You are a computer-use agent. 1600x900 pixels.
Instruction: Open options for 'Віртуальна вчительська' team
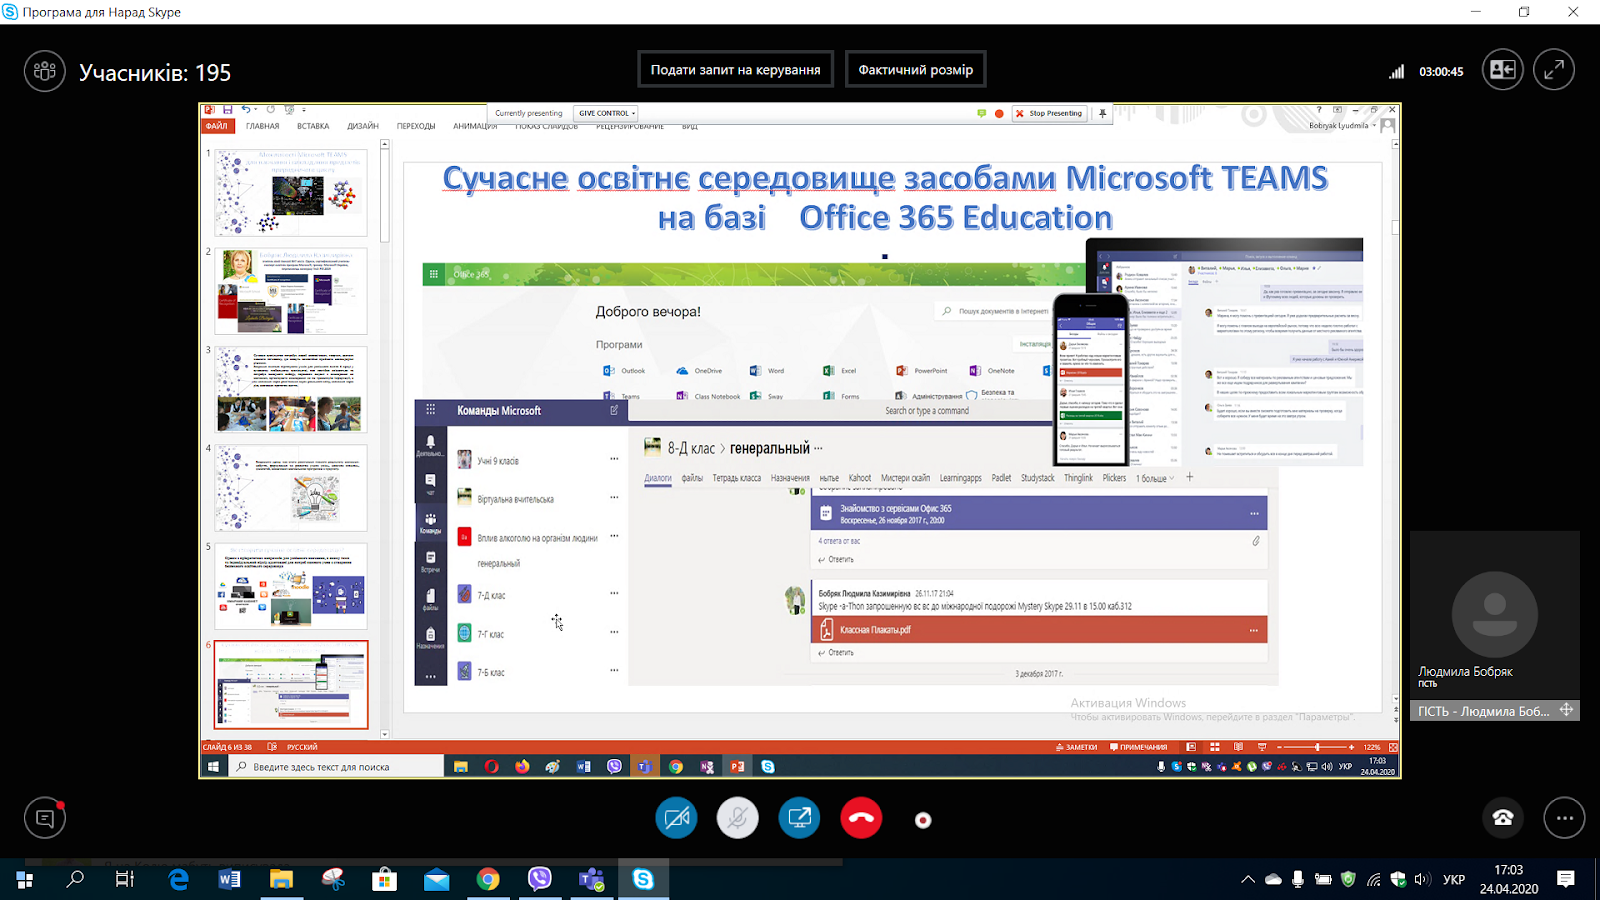click(x=614, y=498)
